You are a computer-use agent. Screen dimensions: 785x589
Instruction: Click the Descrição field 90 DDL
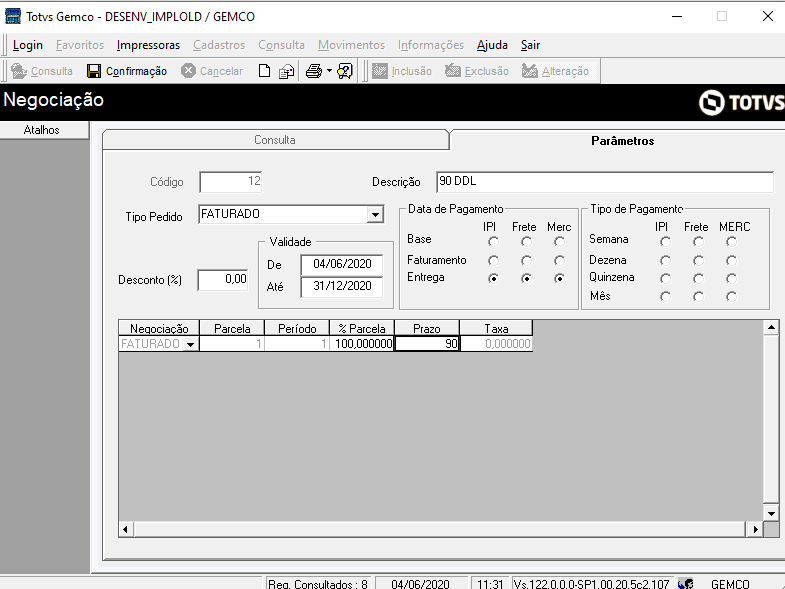(605, 182)
